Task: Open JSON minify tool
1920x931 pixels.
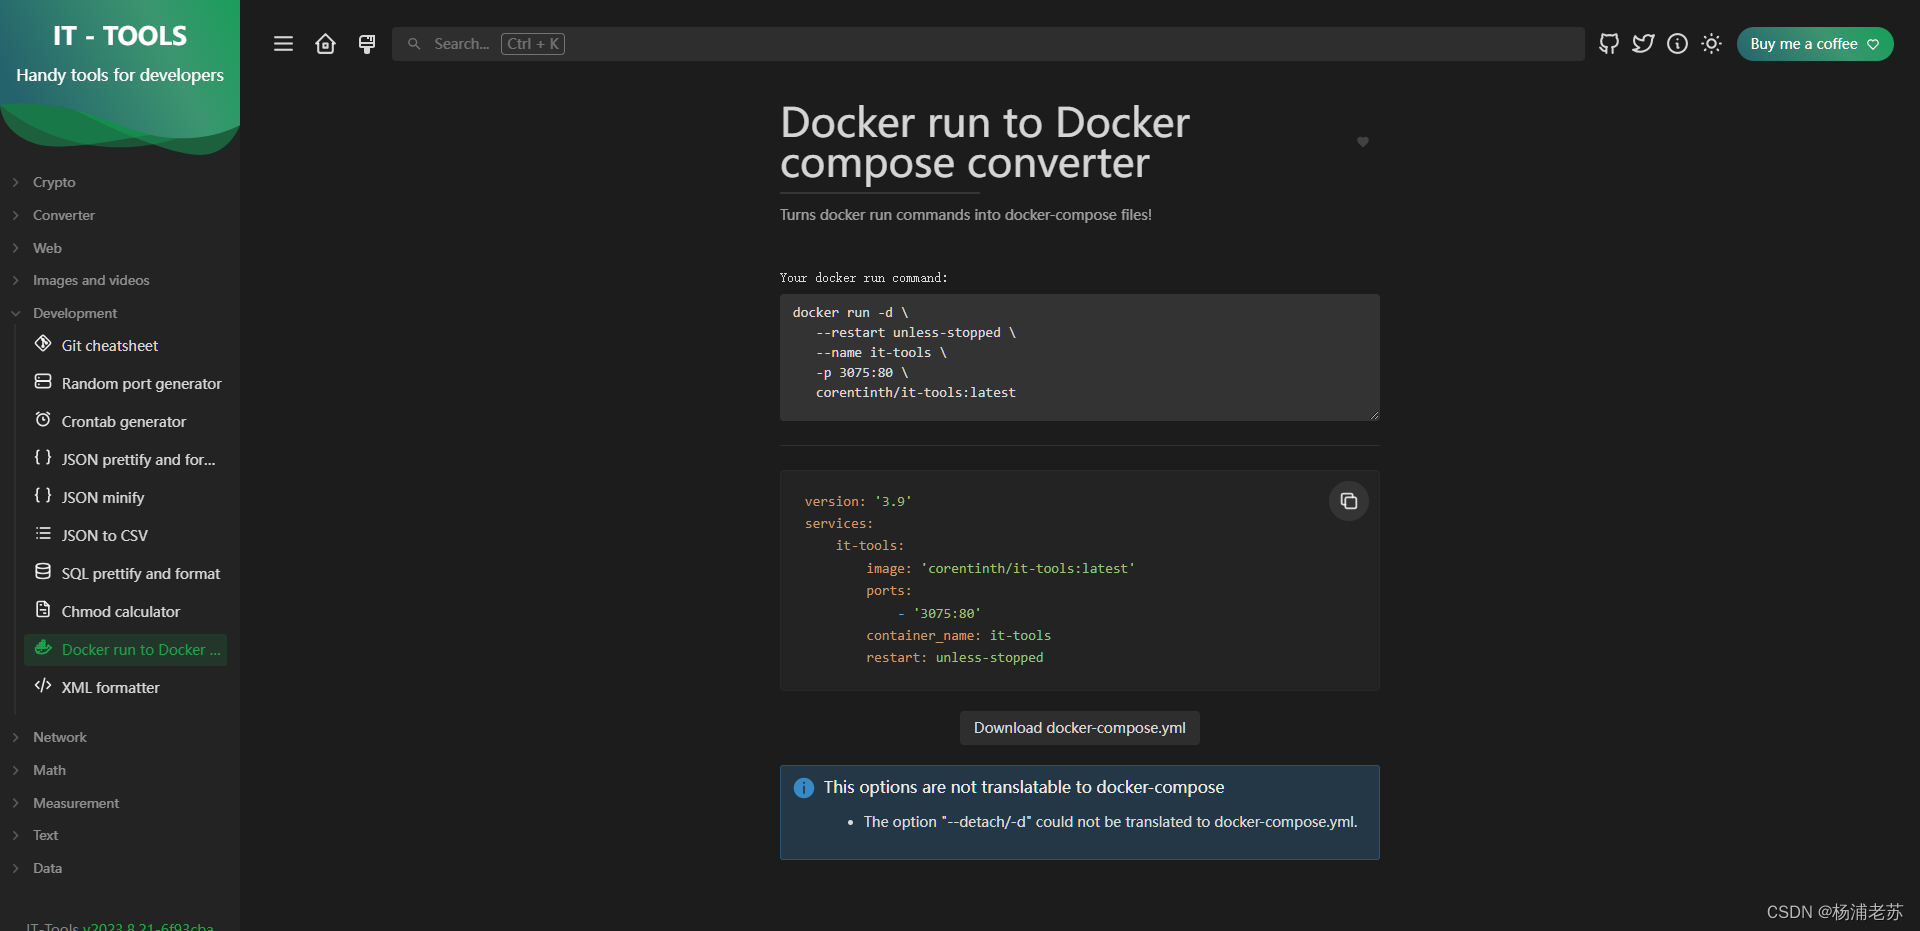Action: coord(125,498)
